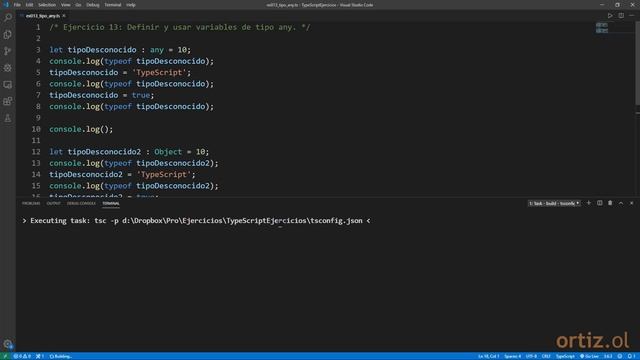Maximize terminal panel with chevron up
This screenshot has height=360, width=640.
[x=621, y=203]
